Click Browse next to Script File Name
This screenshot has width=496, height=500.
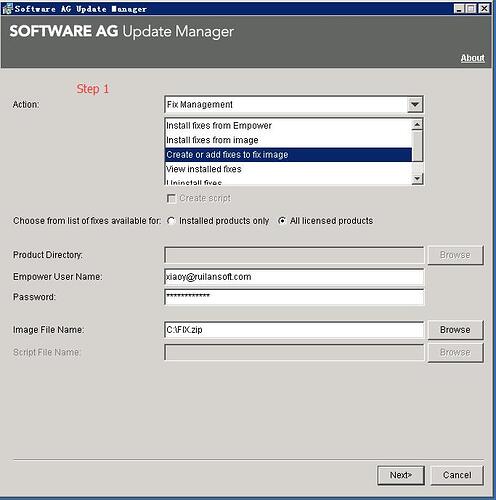[x=455, y=352]
